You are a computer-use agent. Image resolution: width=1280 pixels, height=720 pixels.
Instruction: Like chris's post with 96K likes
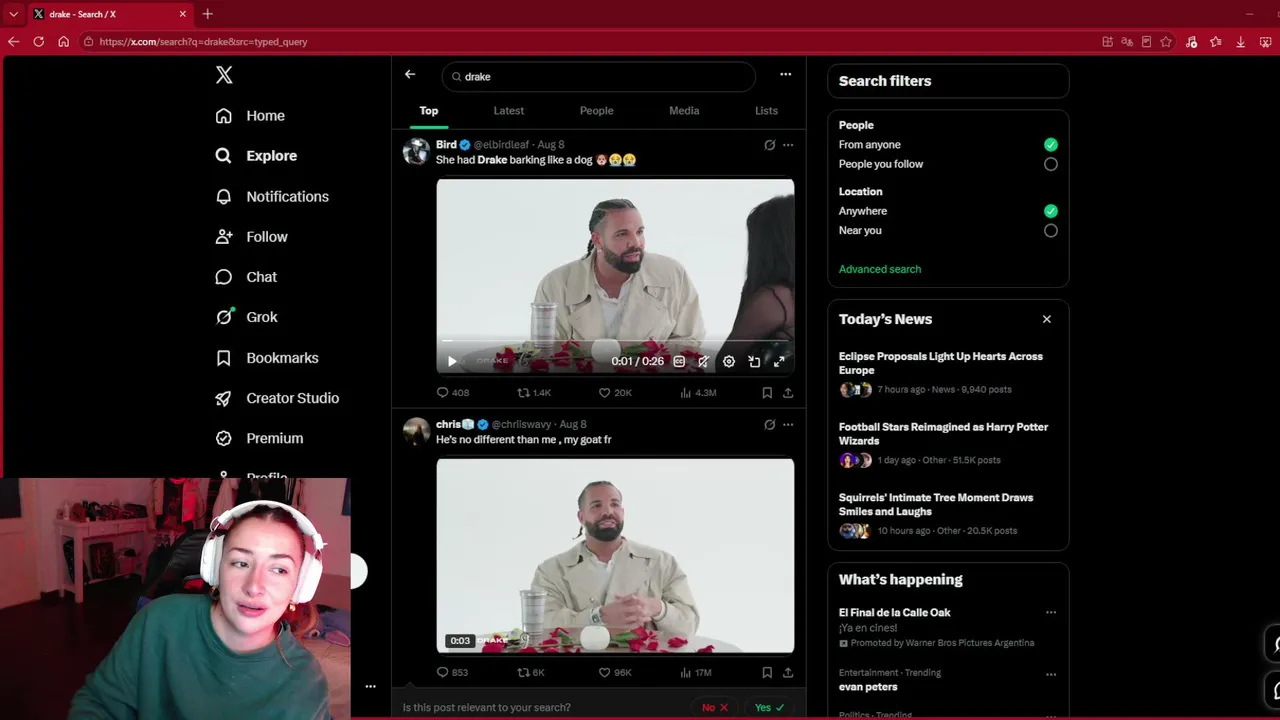click(615, 673)
